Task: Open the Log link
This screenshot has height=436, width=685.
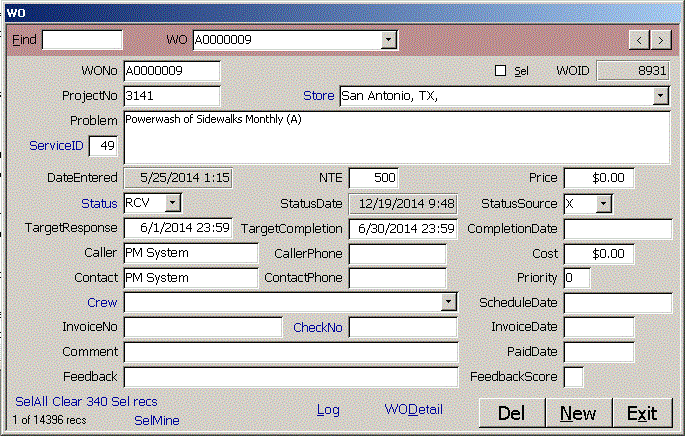Action: tap(328, 410)
